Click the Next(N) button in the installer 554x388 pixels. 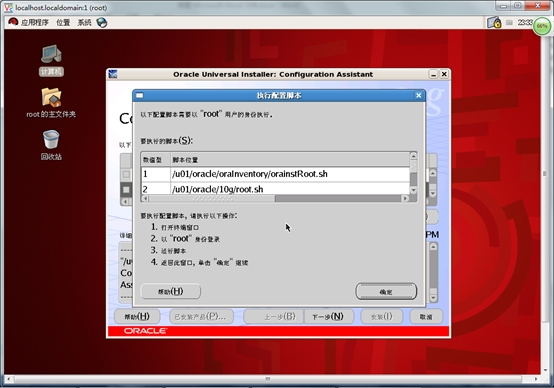pyautogui.click(x=328, y=317)
